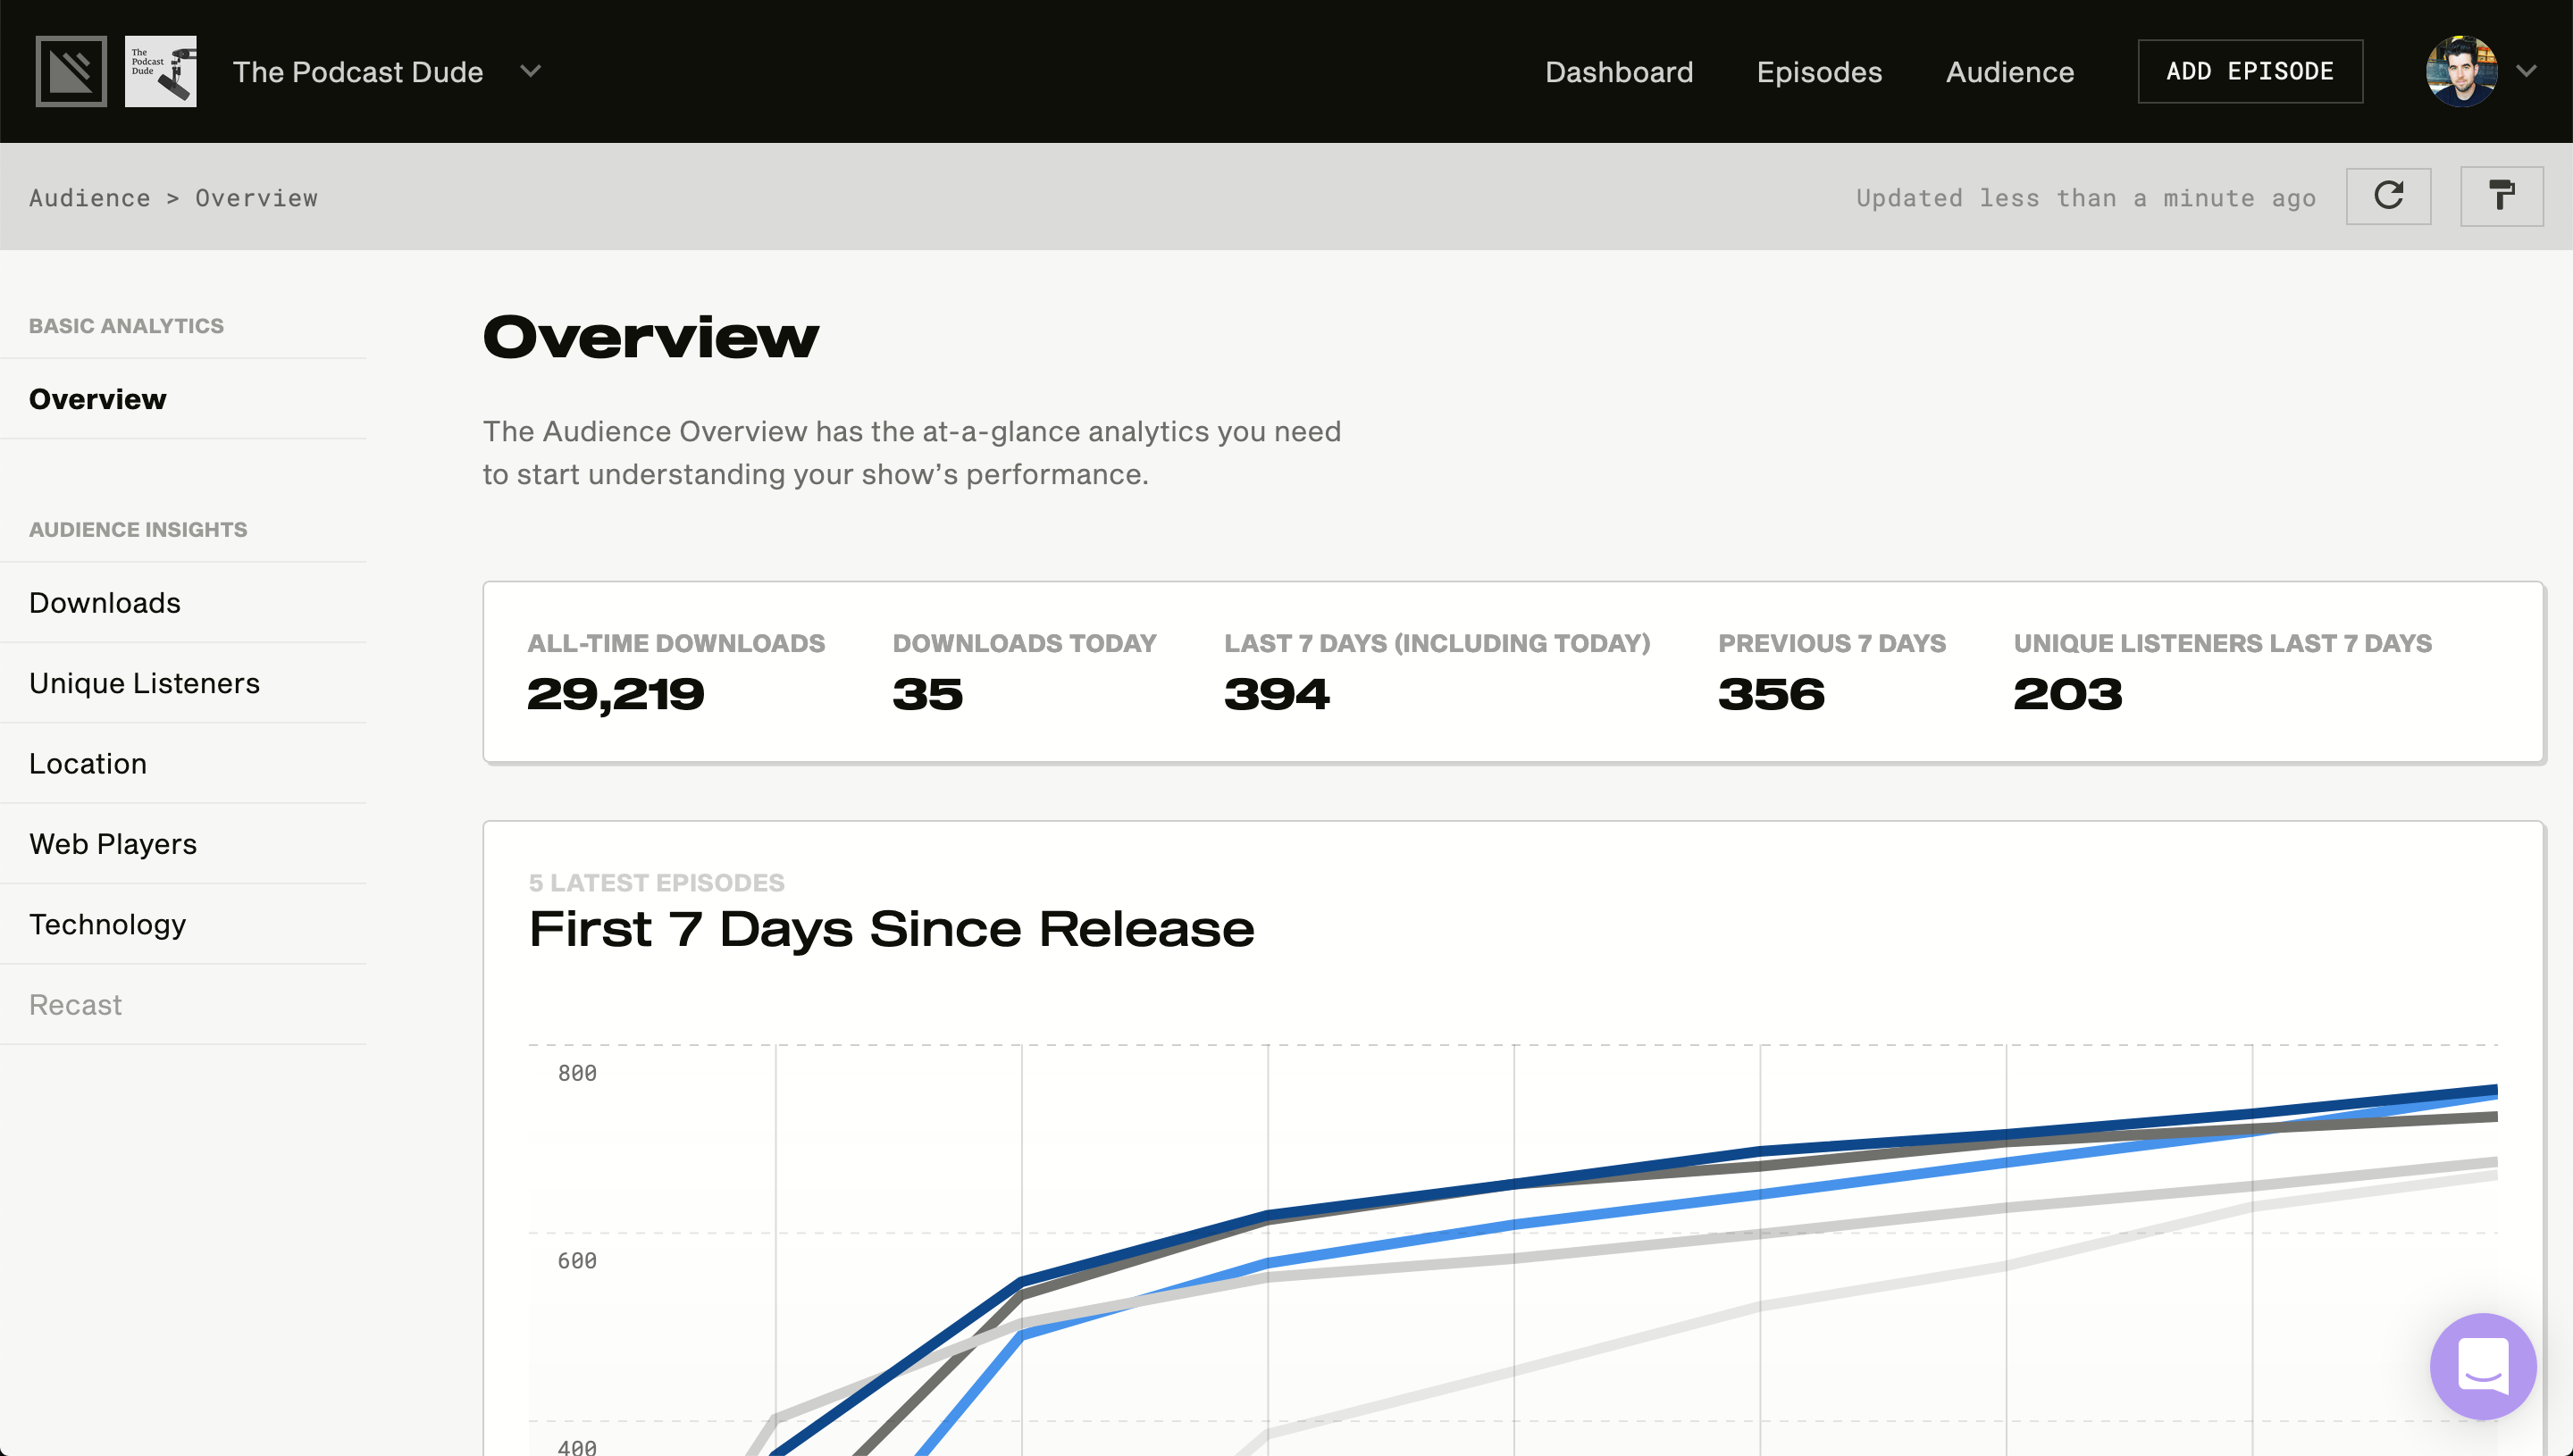Select Overview in the sidebar
The height and width of the screenshot is (1456, 2573).
coord(183,399)
